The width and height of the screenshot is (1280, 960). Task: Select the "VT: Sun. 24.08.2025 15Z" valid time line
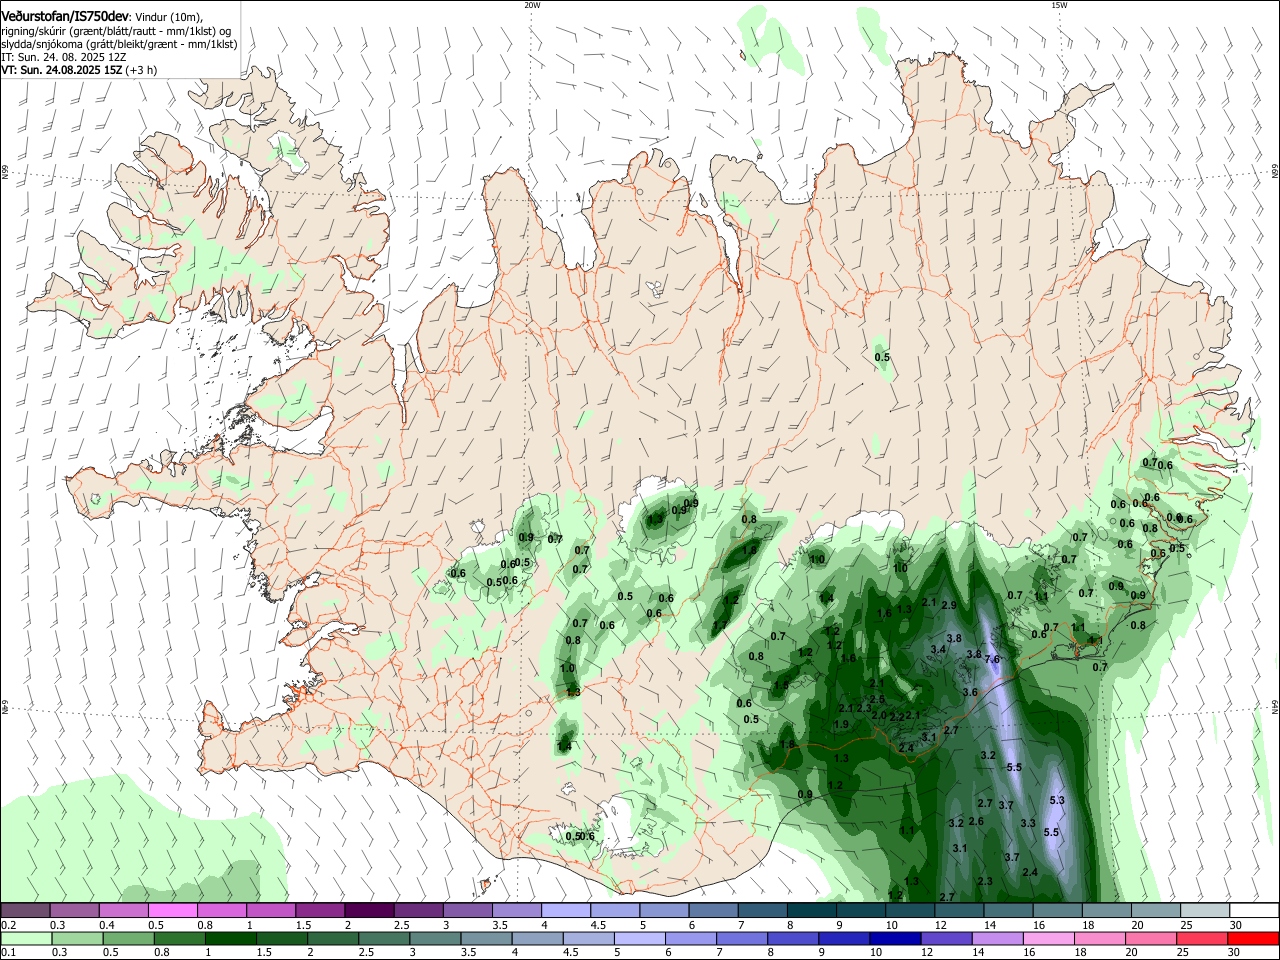62,70
